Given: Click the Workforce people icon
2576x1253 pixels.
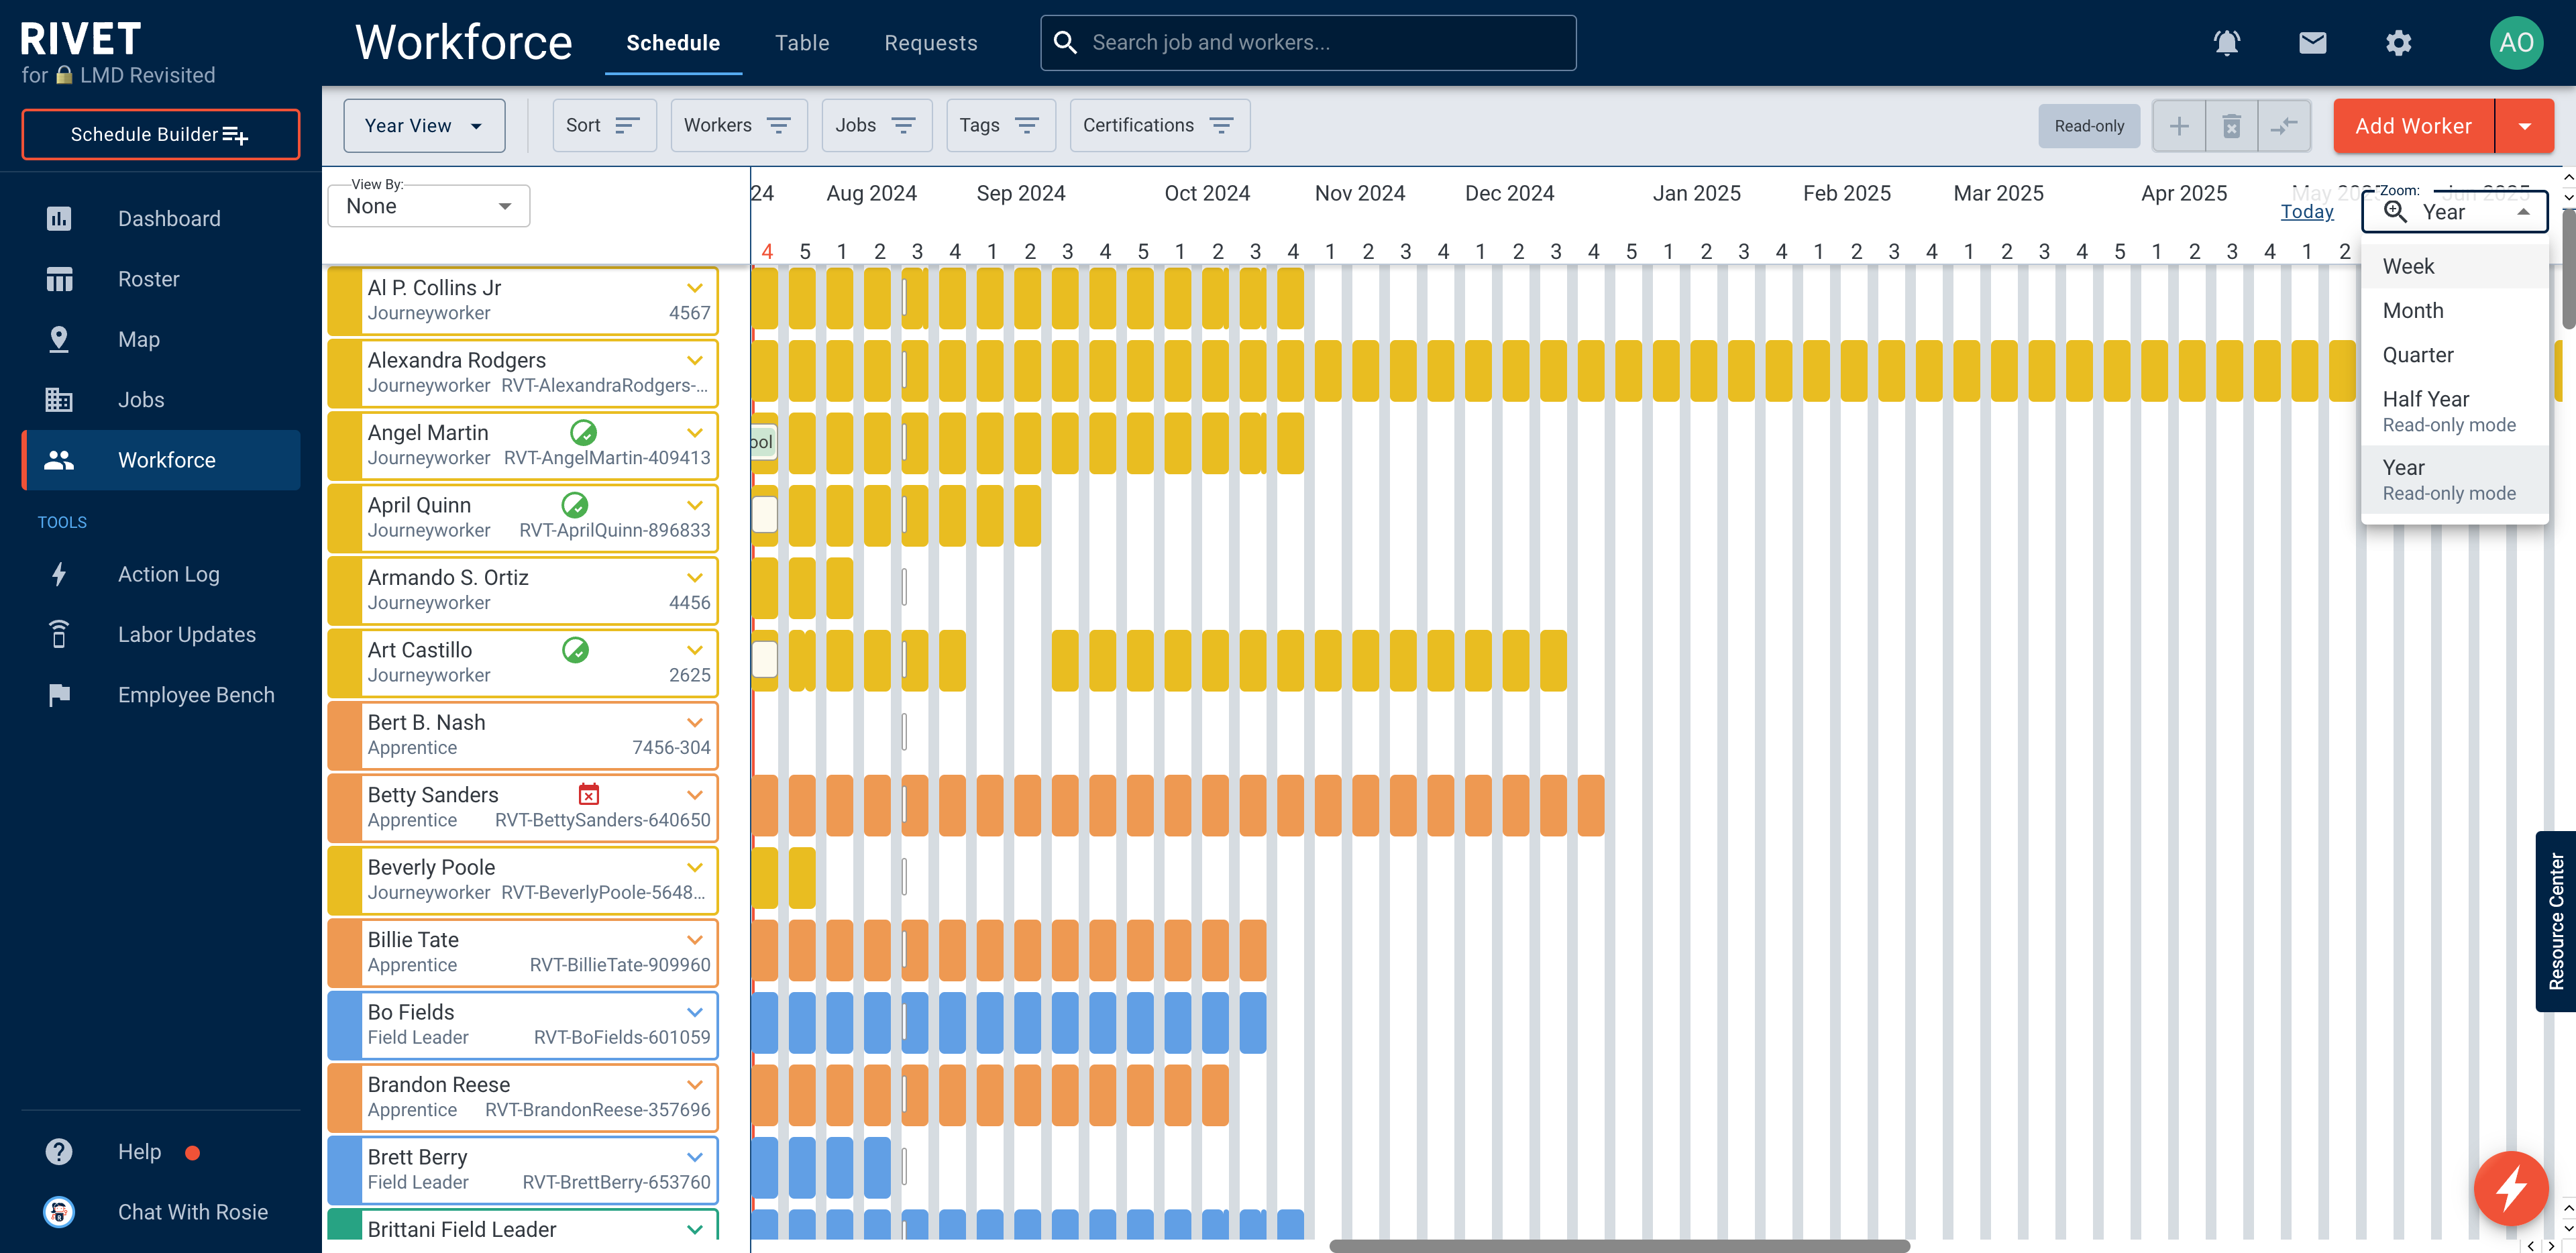Looking at the screenshot, I should point(59,460).
